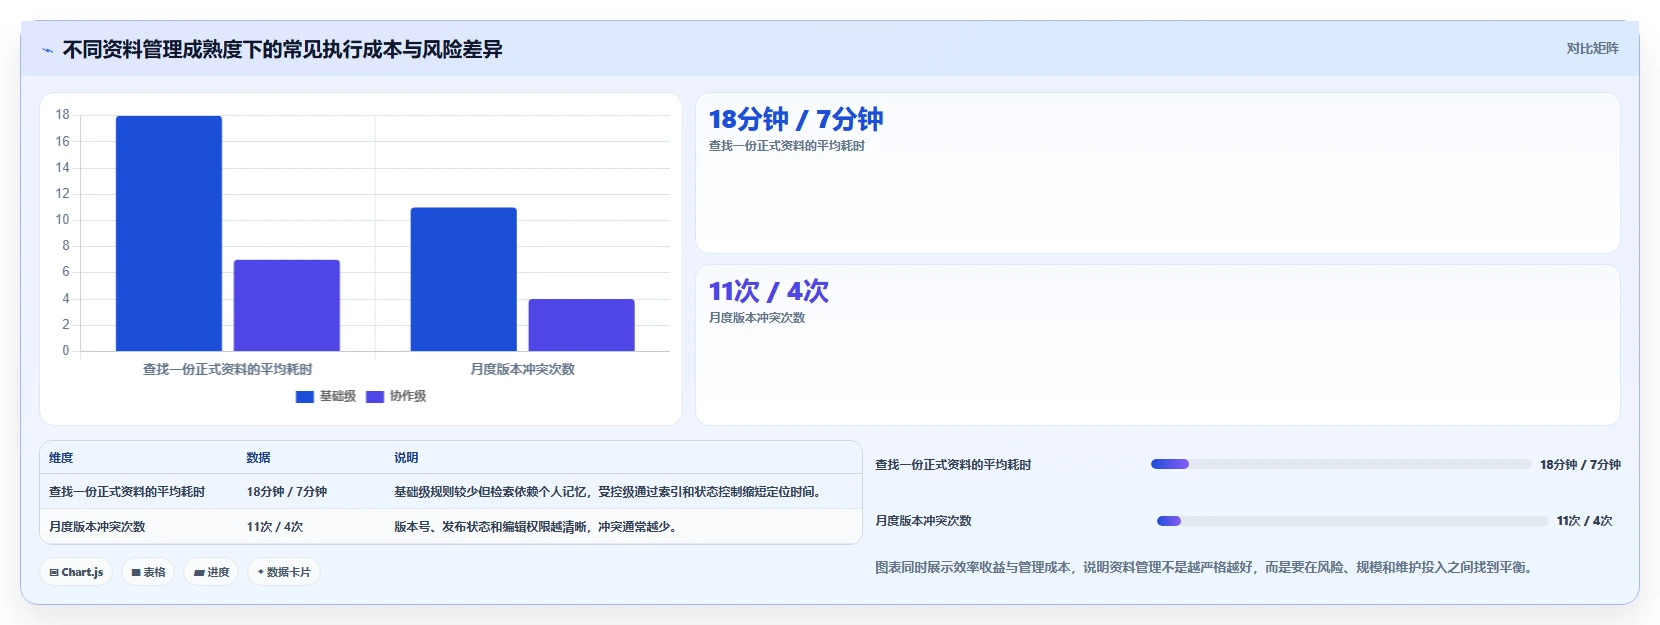This screenshot has height=625, width=1660.
Task: Click table cell 查找一份正式资料的平均耗时
Action: [x=127, y=492]
